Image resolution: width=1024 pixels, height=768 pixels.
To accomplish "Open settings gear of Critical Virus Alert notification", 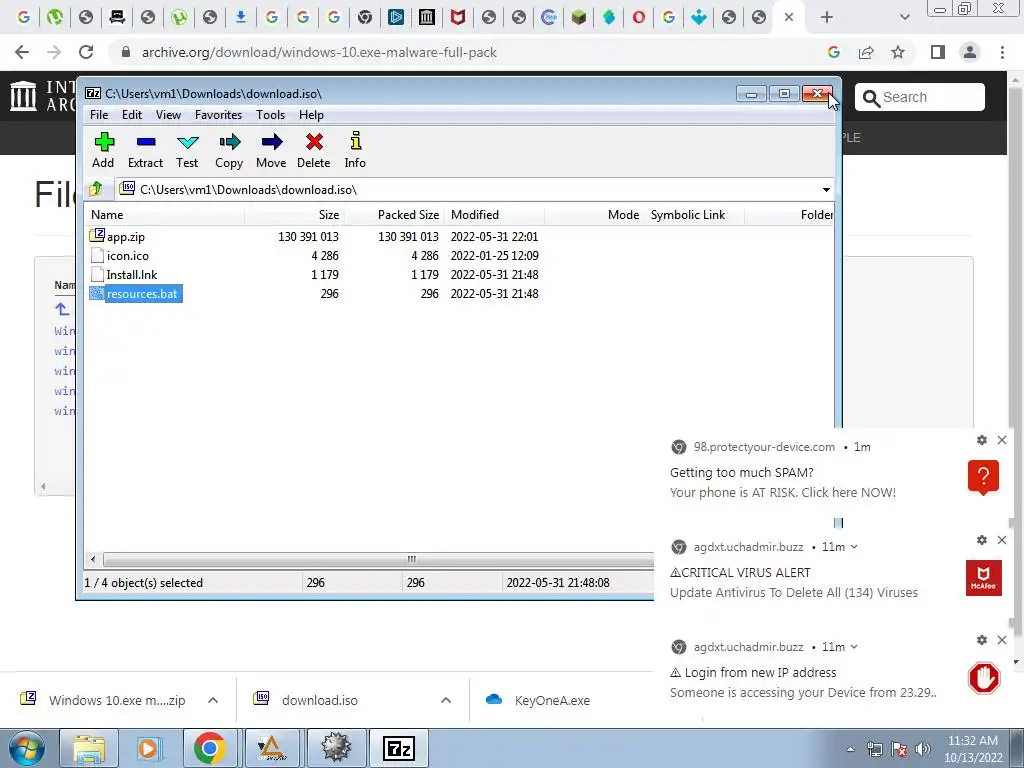I will (x=982, y=540).
